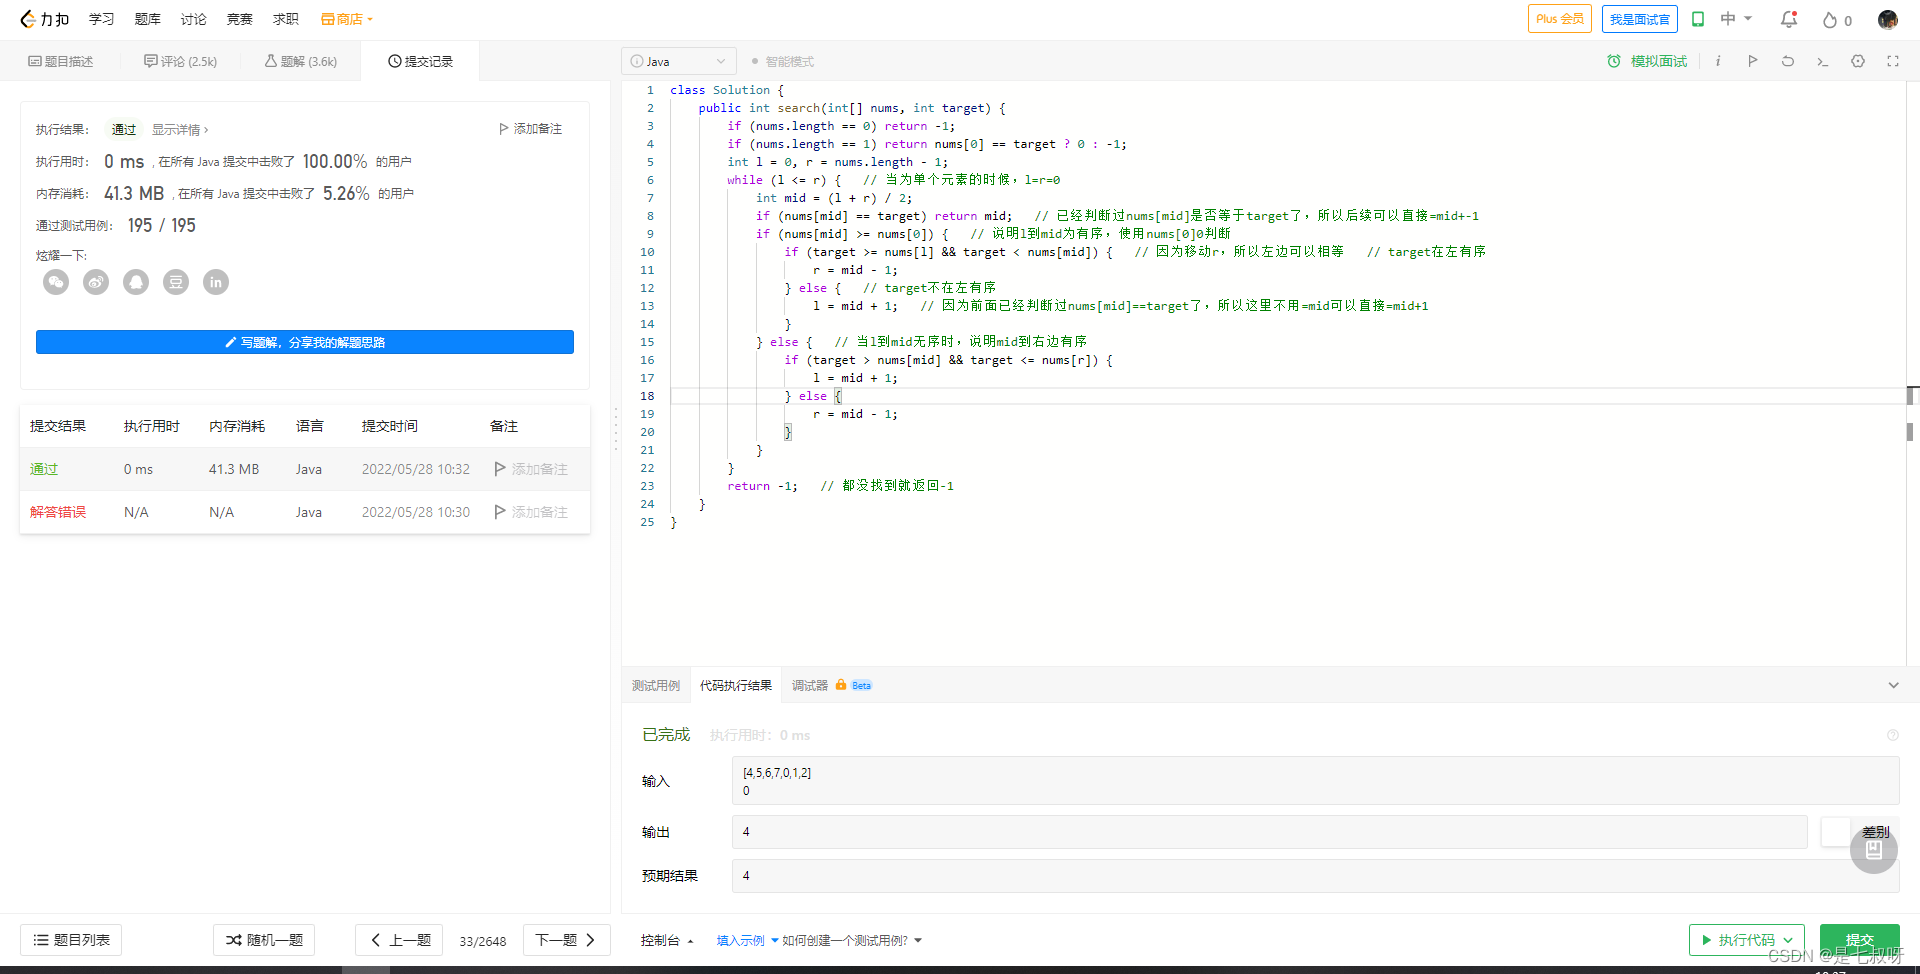The height and width of the screenshot is (974, 1920).
Task: Go to previous problem 上一题
Action: [400, 940]
